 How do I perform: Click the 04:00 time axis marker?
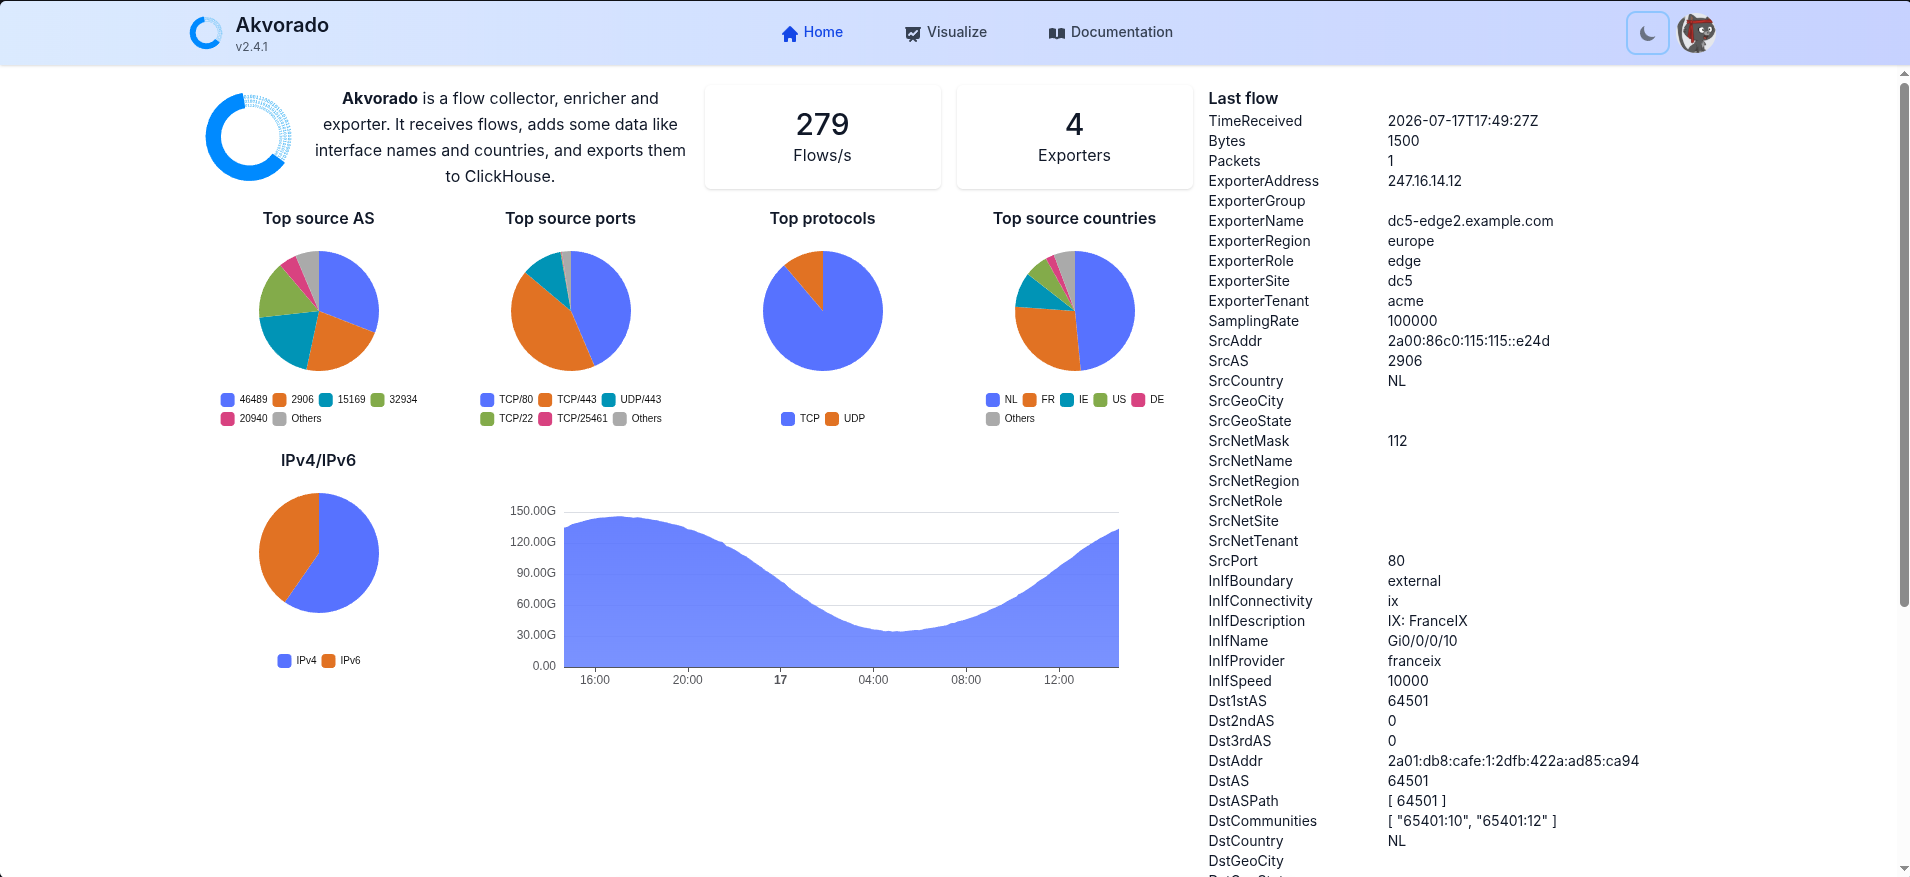[x=873, y=680]
